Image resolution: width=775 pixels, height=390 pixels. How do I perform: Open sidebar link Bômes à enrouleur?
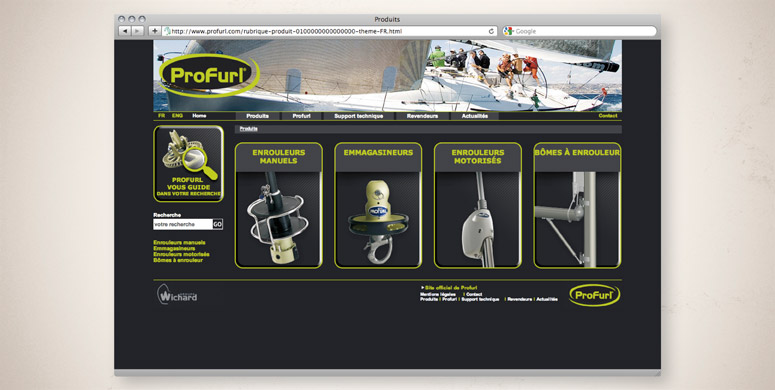pos(178,260)
